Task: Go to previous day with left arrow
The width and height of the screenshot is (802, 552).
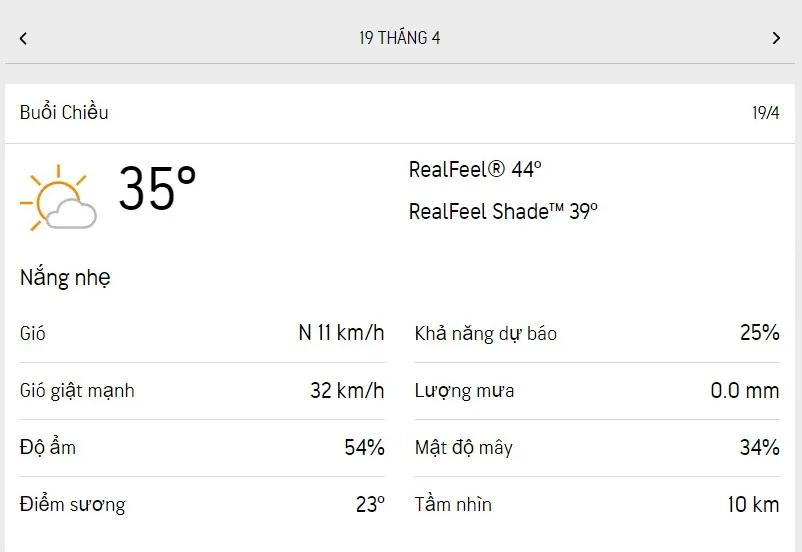Action: (23, 38)
